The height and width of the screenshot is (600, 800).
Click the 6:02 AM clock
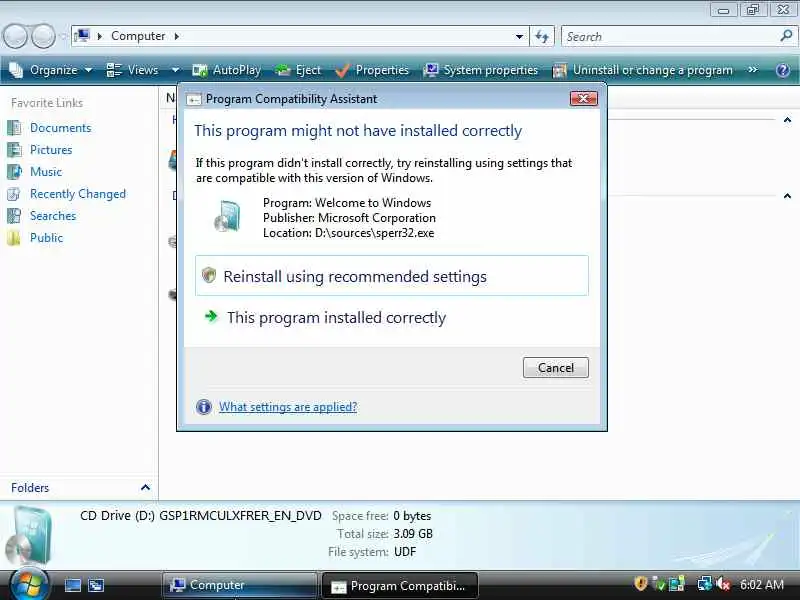point(762,584)
